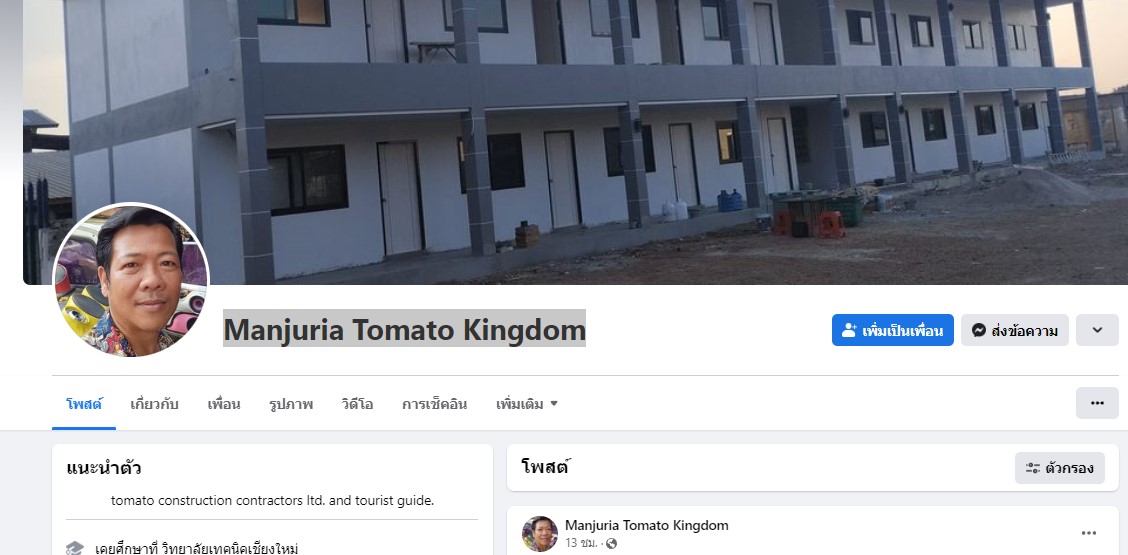Open the โพสต์ tab
The height and width of the screenshot is (555, 1128).
click(84, 404)
